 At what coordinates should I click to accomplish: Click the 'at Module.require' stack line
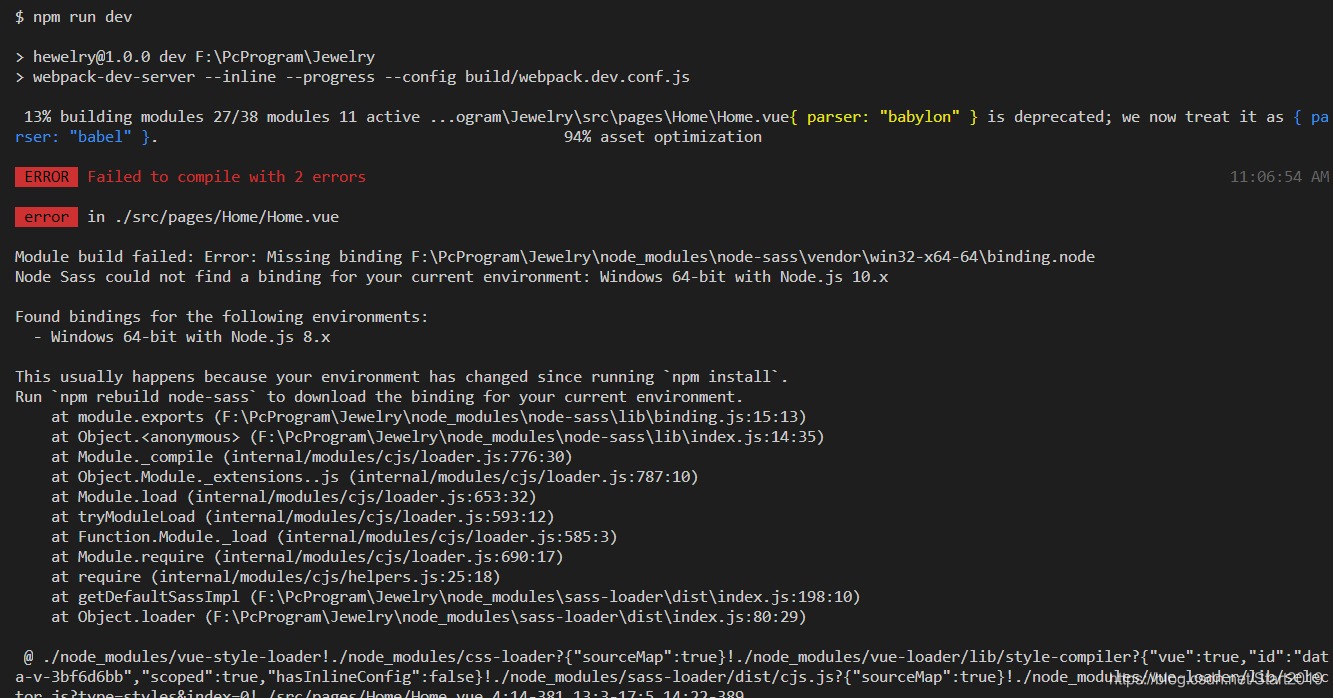tap(307, 557)
